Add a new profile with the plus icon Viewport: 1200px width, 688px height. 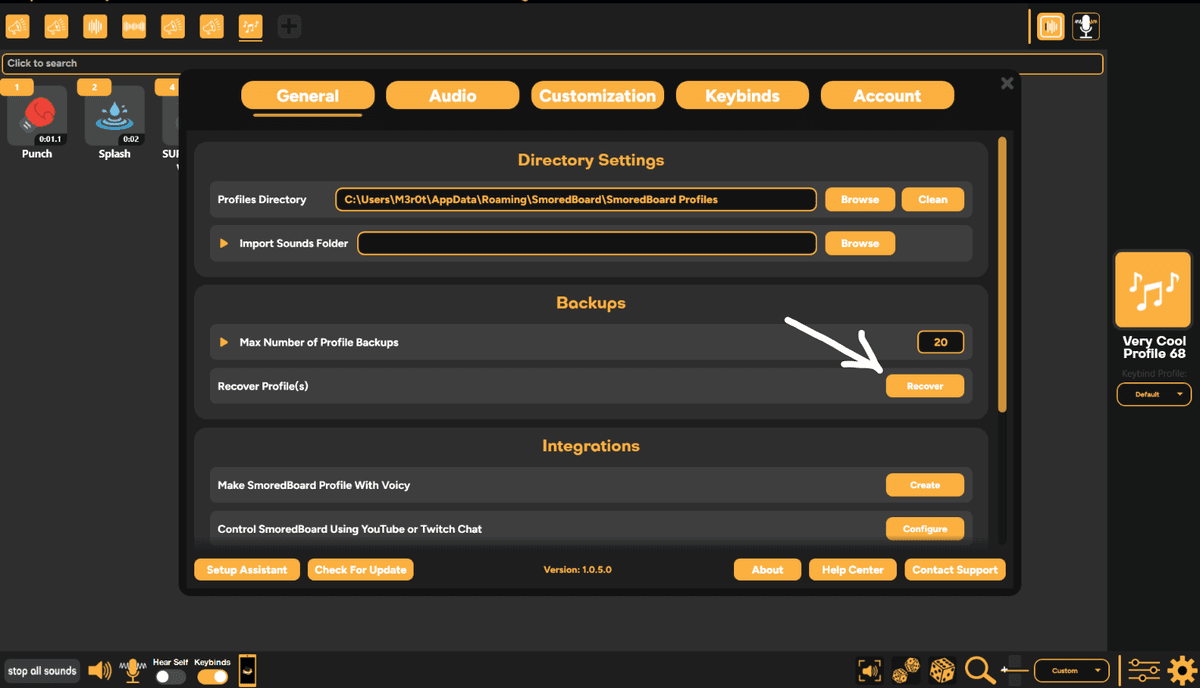coord(289,26)
